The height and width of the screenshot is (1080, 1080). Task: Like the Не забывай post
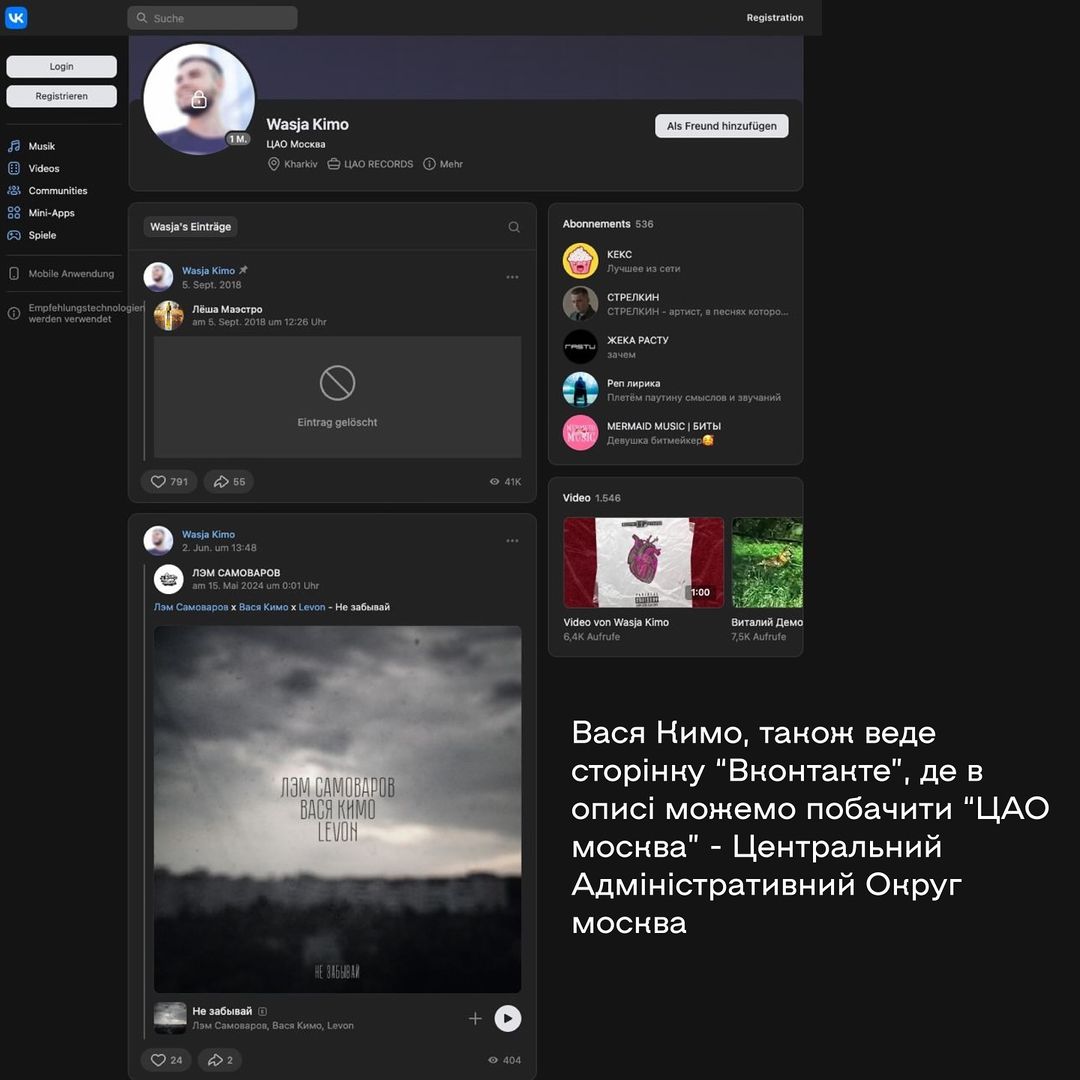click(x=166, y=1060)
